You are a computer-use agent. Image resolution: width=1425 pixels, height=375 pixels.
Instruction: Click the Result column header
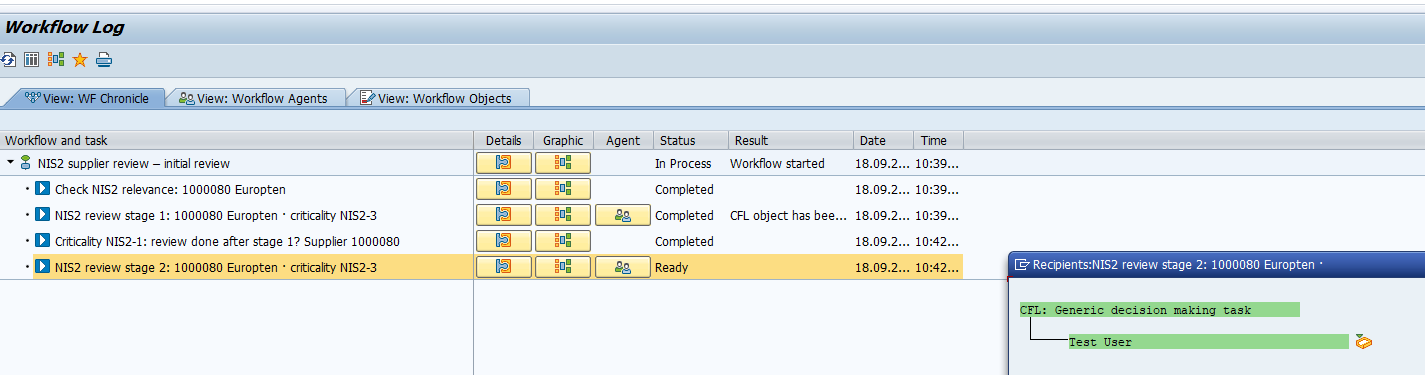pos(791,140)
